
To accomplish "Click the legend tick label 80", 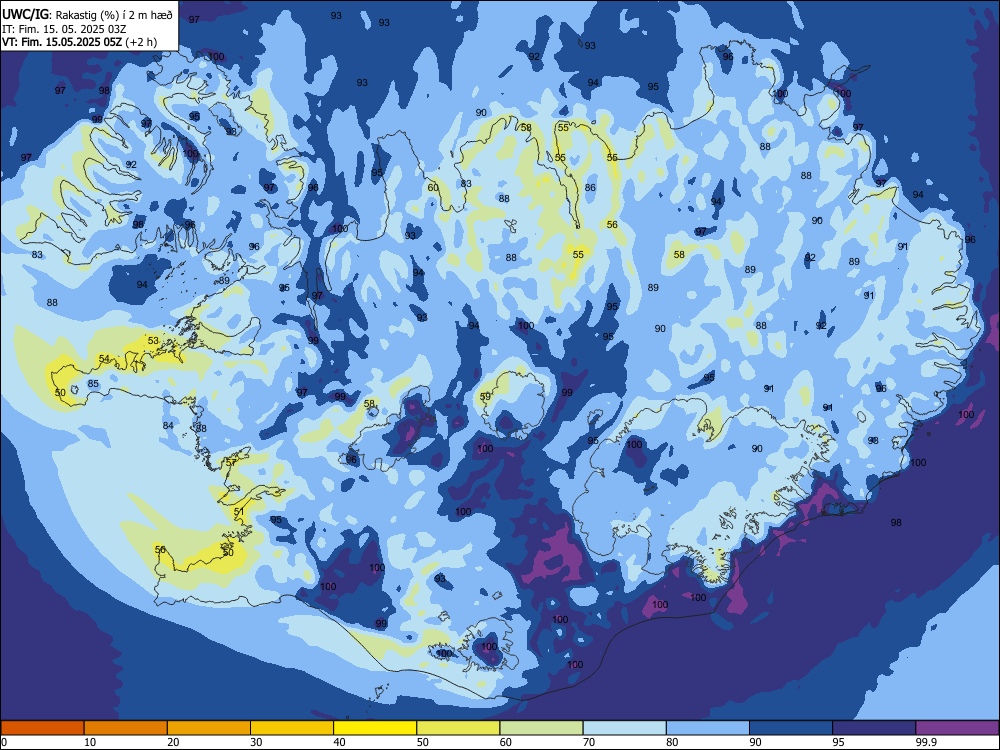I will (x=672, y=742).
